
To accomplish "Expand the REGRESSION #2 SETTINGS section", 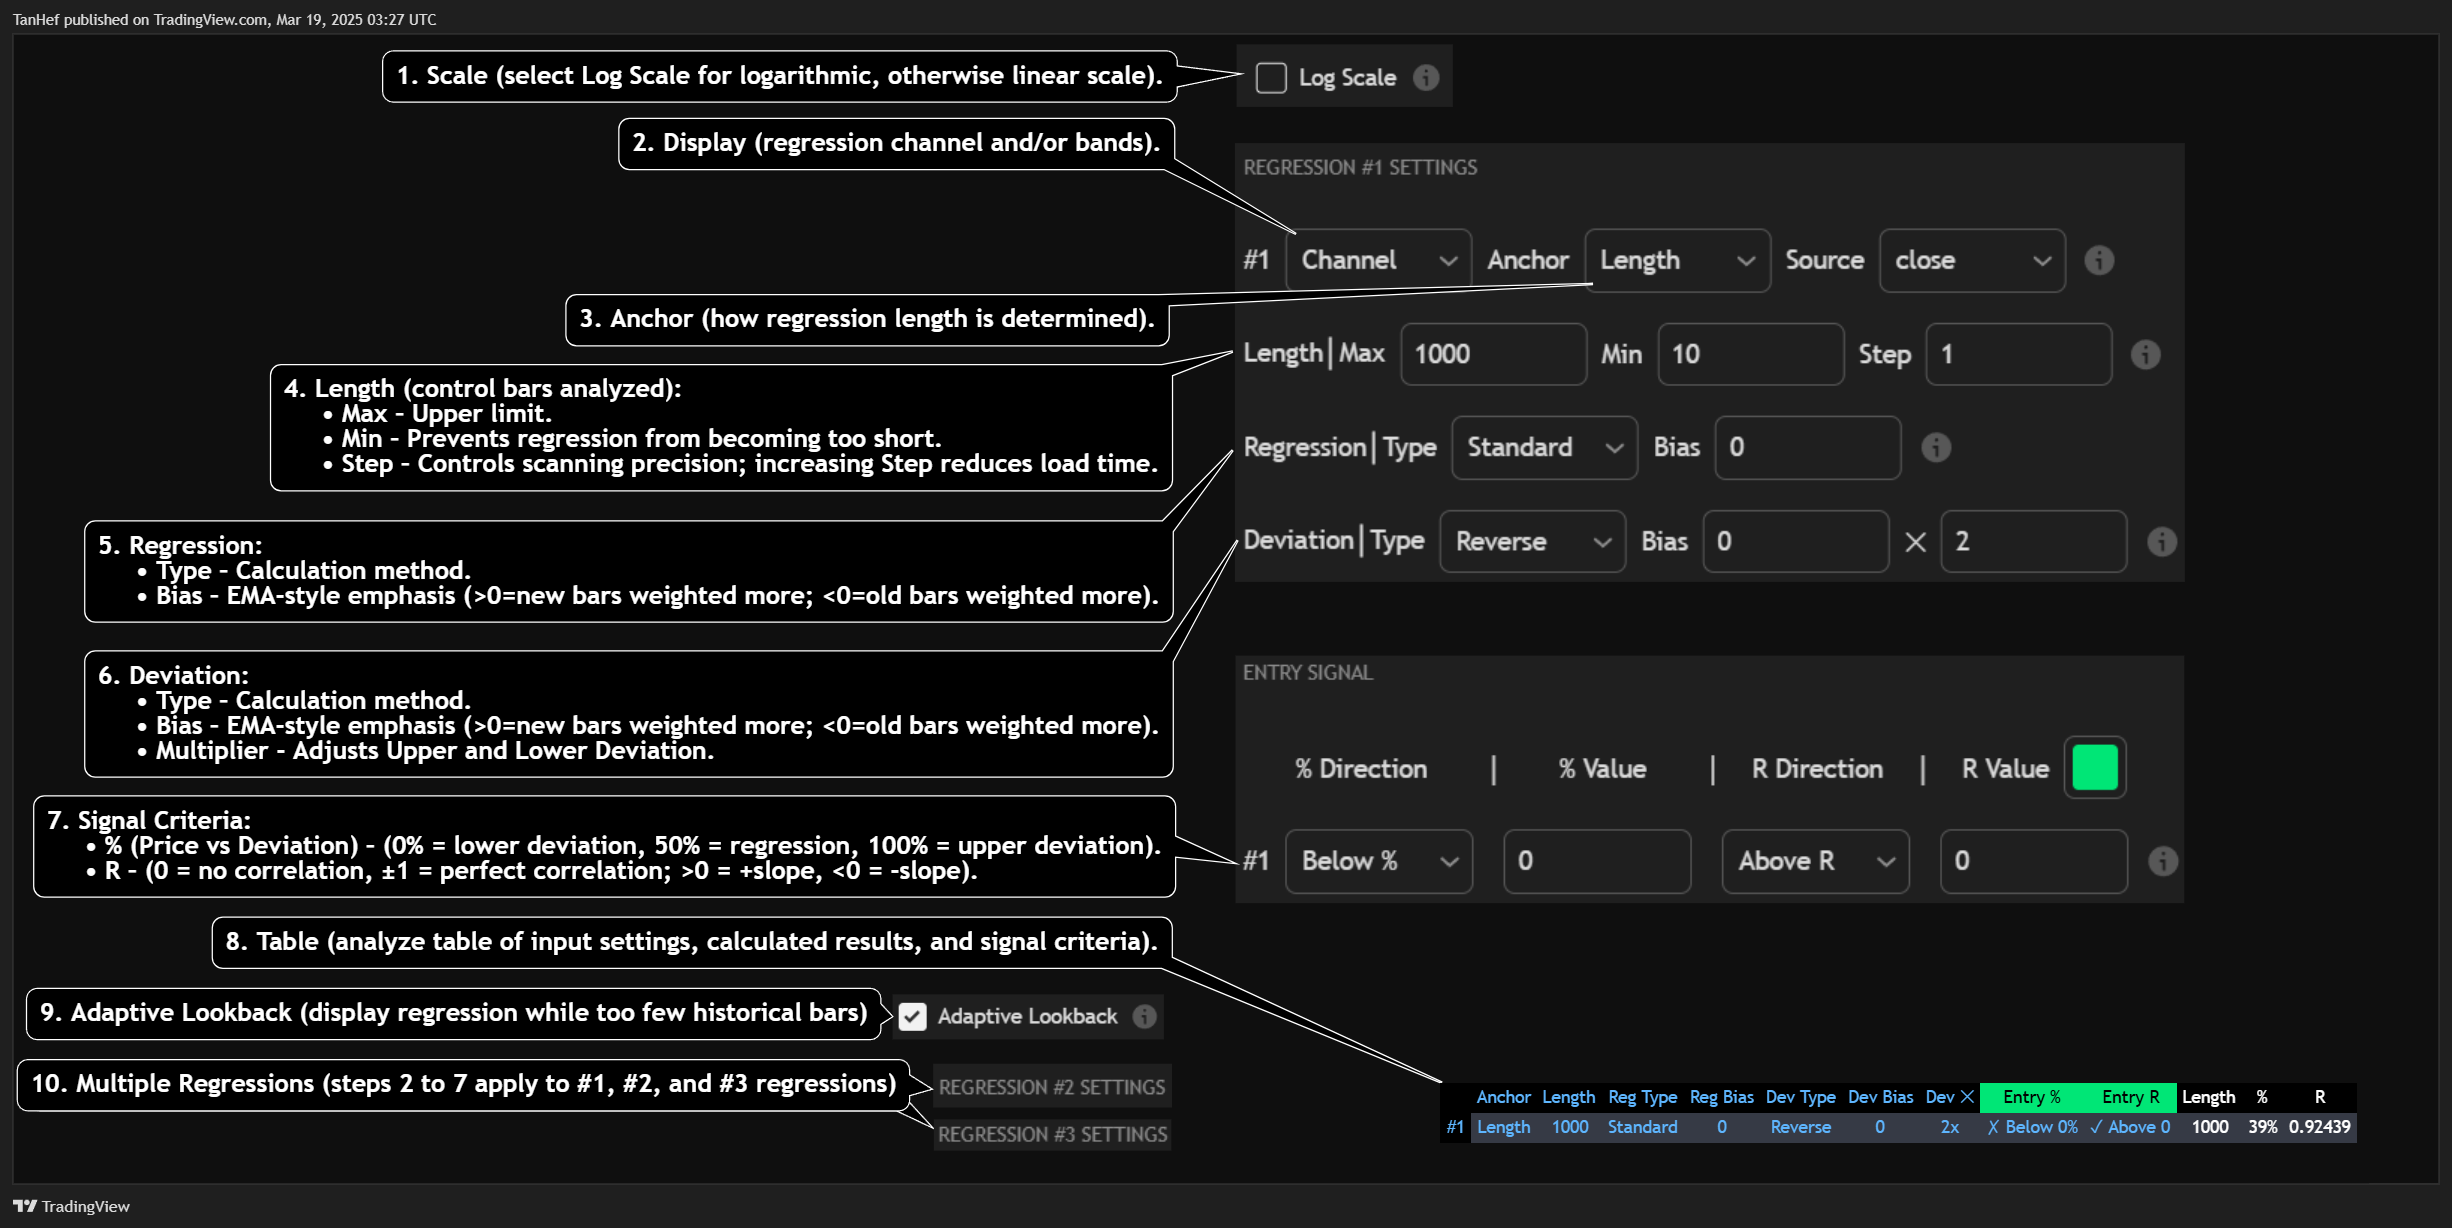I will pyautogui.click(x=1052, y=1087).
